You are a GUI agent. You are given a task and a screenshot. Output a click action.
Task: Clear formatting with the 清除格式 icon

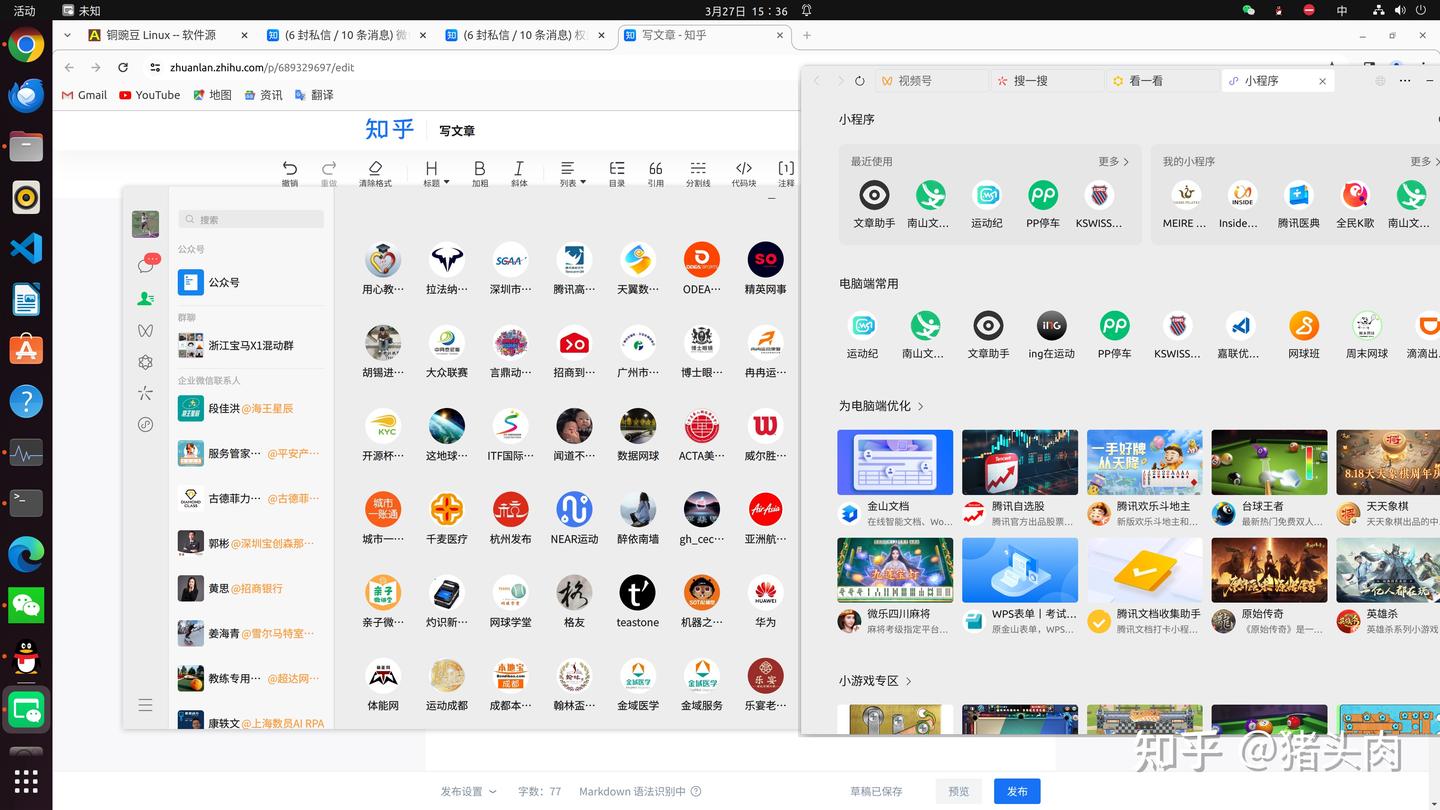pos(375,169)
